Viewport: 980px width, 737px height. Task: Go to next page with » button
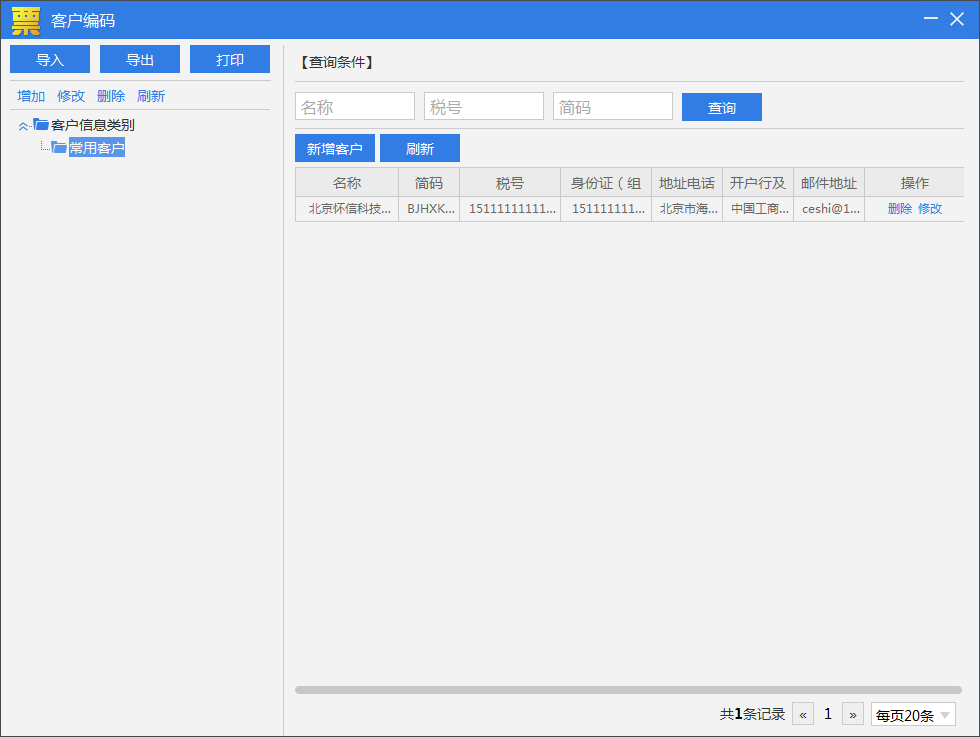852,714
